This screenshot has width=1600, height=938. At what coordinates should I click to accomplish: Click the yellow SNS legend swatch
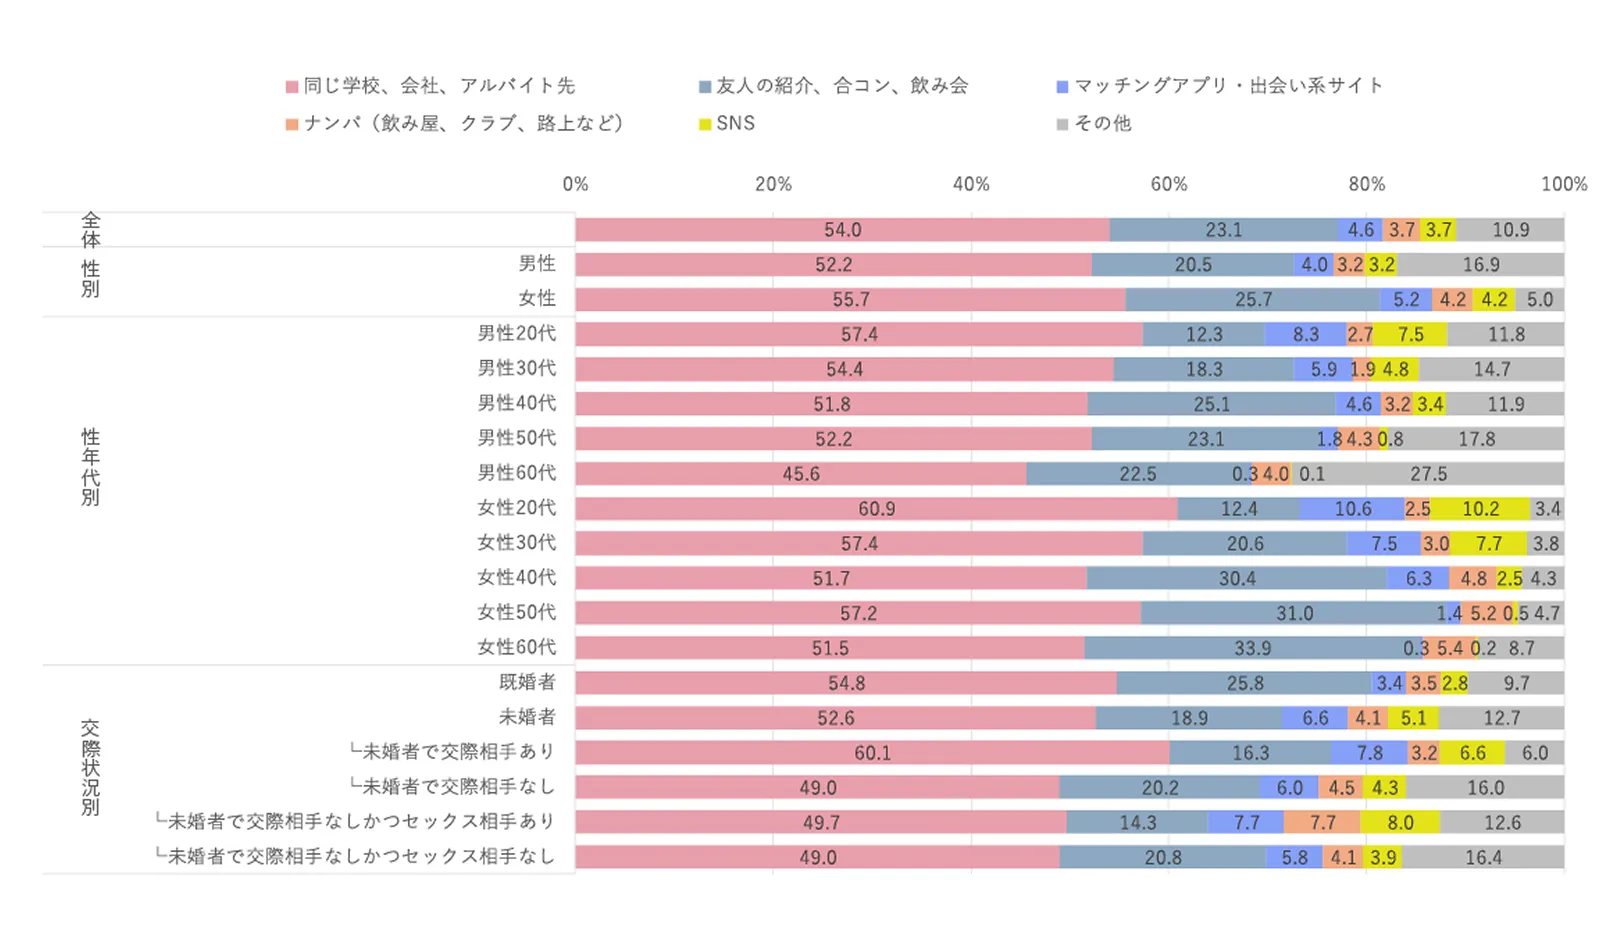705,125
